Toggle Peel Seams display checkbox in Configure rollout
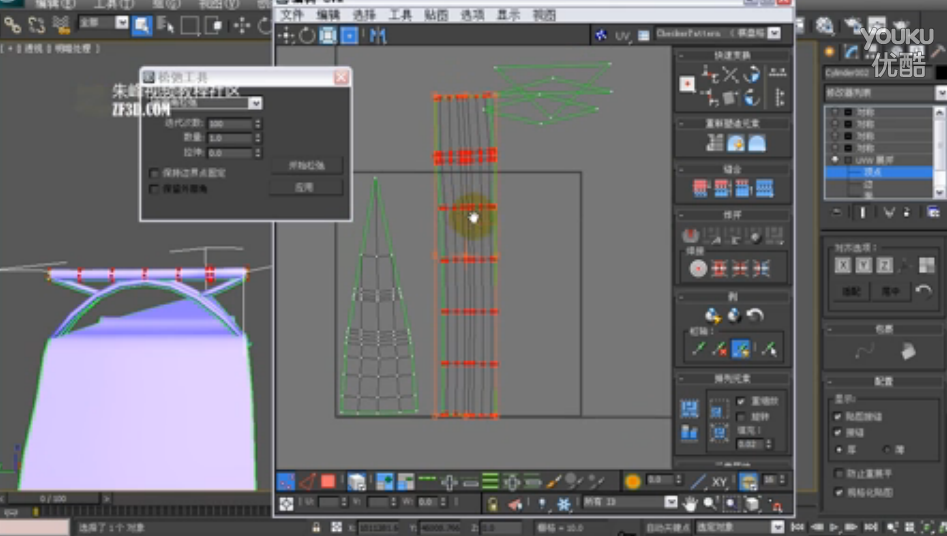Viewport: 947px width, 536px height. click(x=838, y=432)
